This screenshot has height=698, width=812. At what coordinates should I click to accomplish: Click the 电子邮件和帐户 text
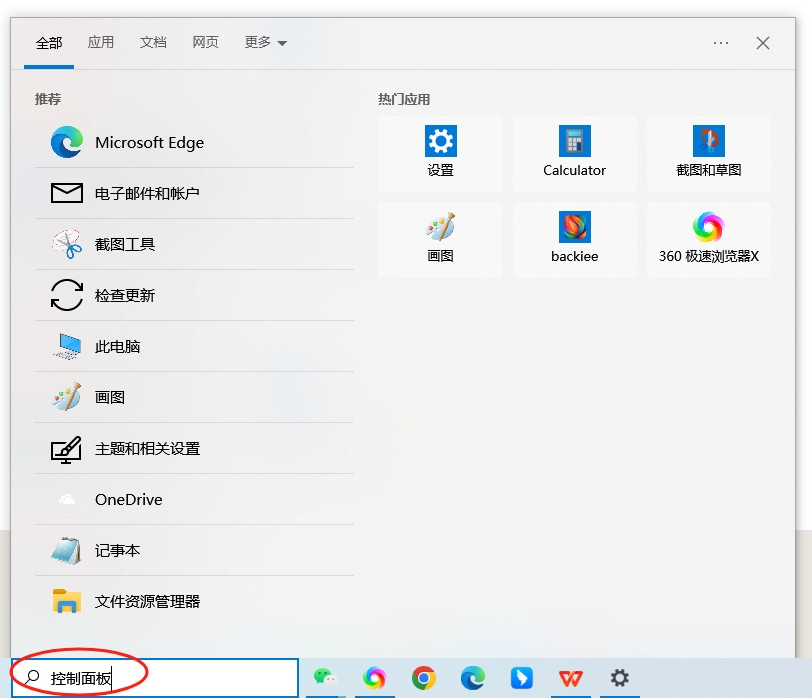point(147,193)
